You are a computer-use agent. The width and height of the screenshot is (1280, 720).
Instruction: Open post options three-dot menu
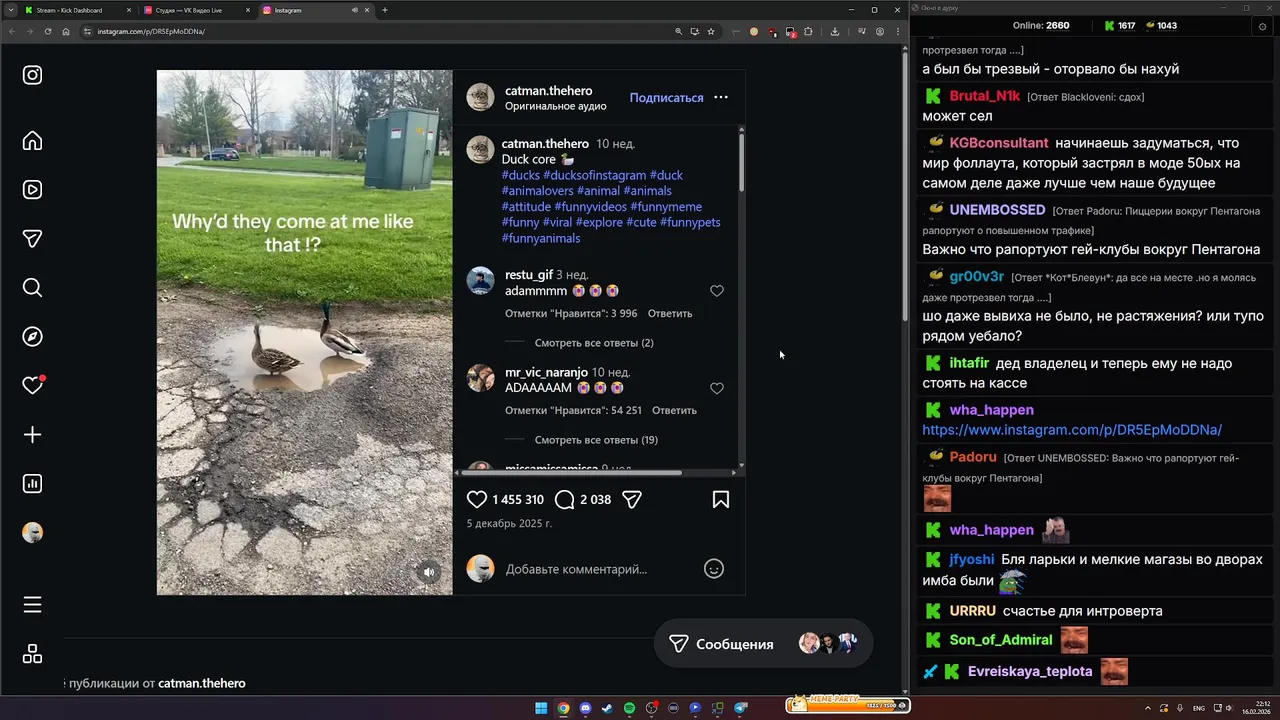pos(721,97)
